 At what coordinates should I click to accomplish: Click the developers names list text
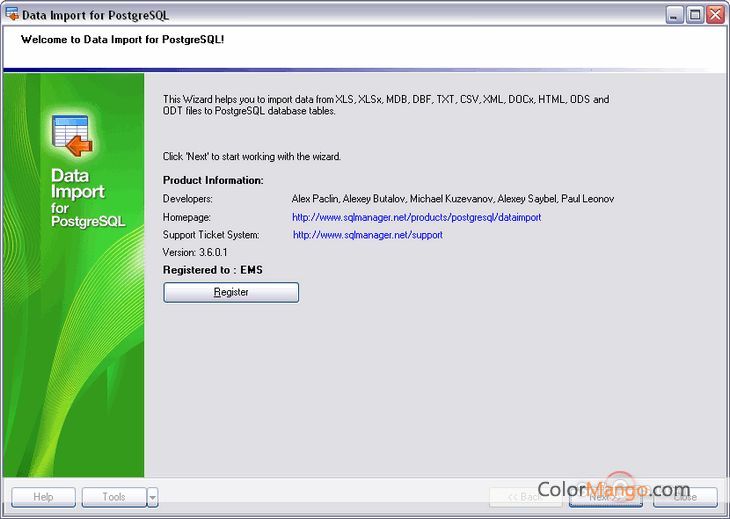[453, 199]
